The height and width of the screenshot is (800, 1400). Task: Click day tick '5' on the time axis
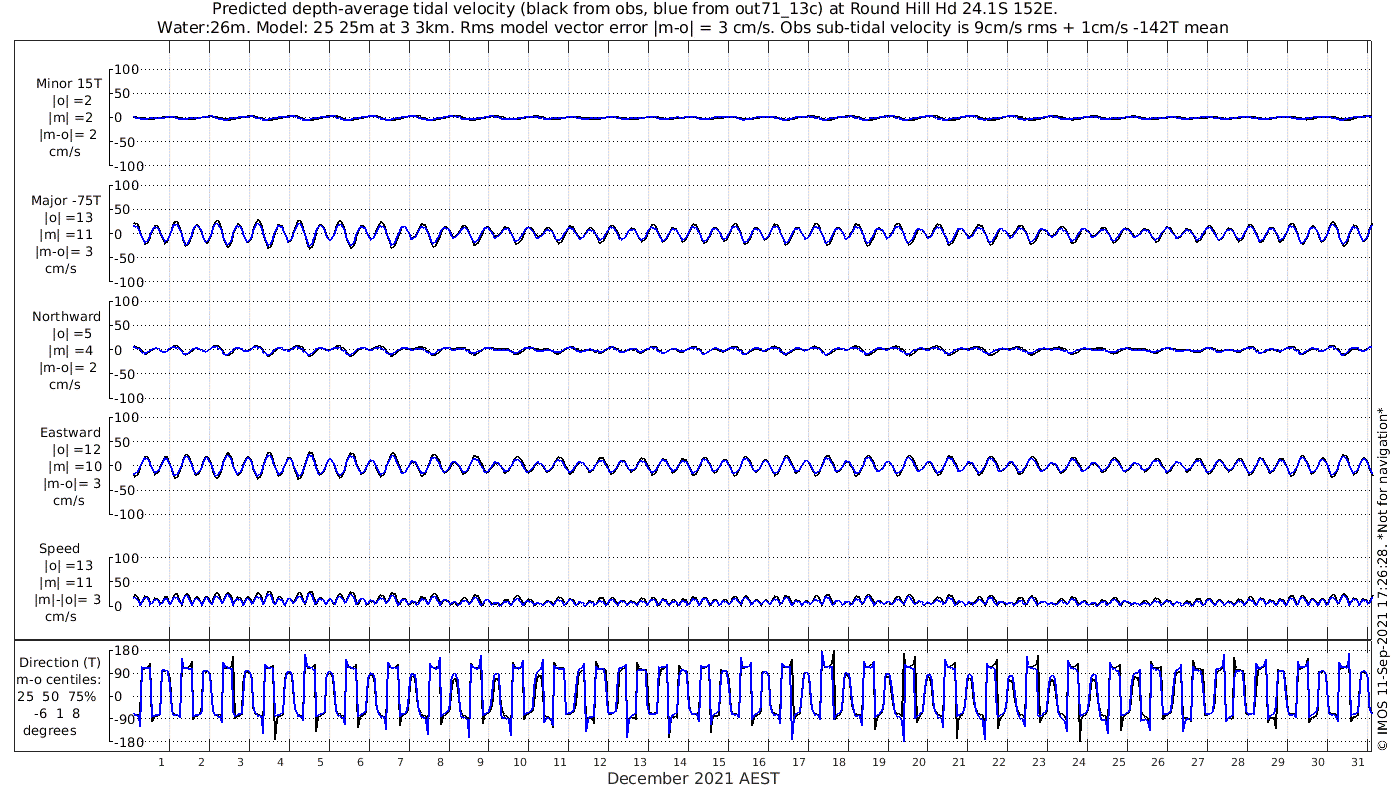[x=321, y=762]
